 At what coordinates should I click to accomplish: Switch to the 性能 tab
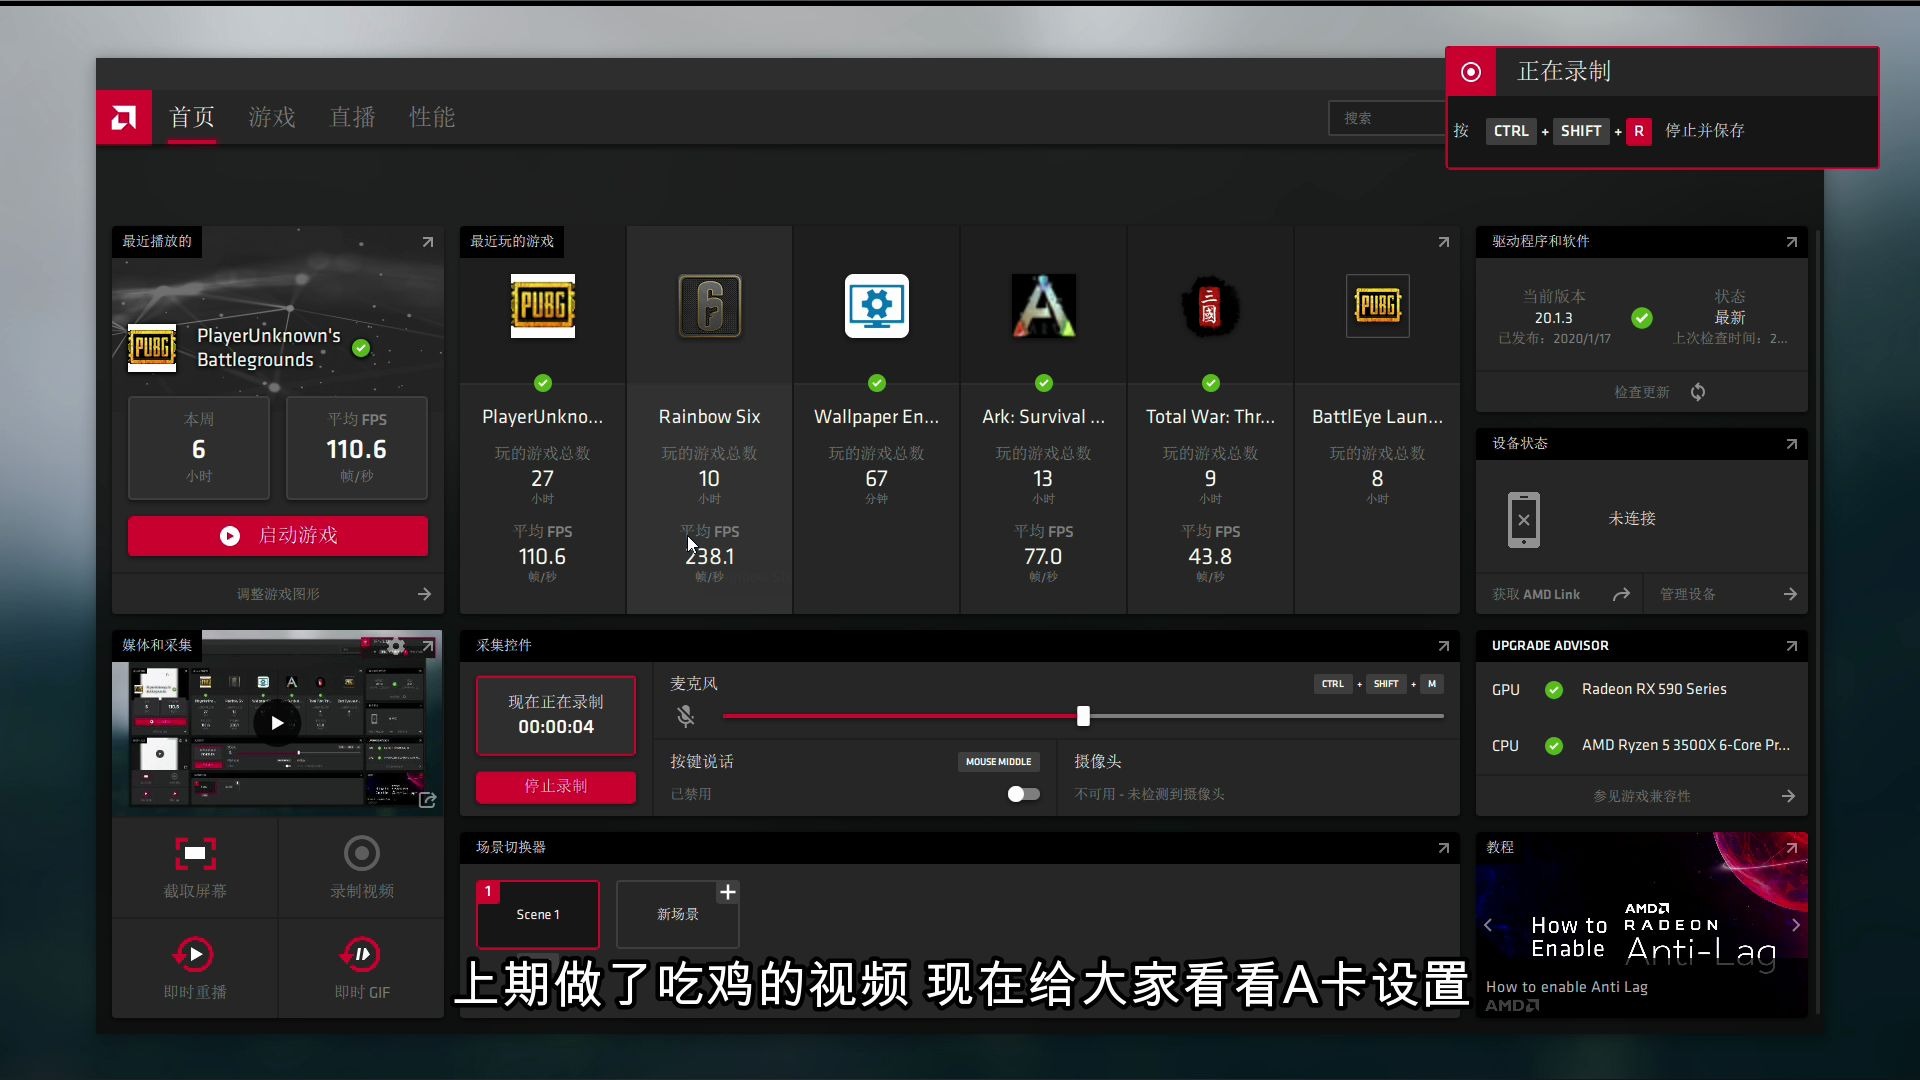(x=432, y=118)
